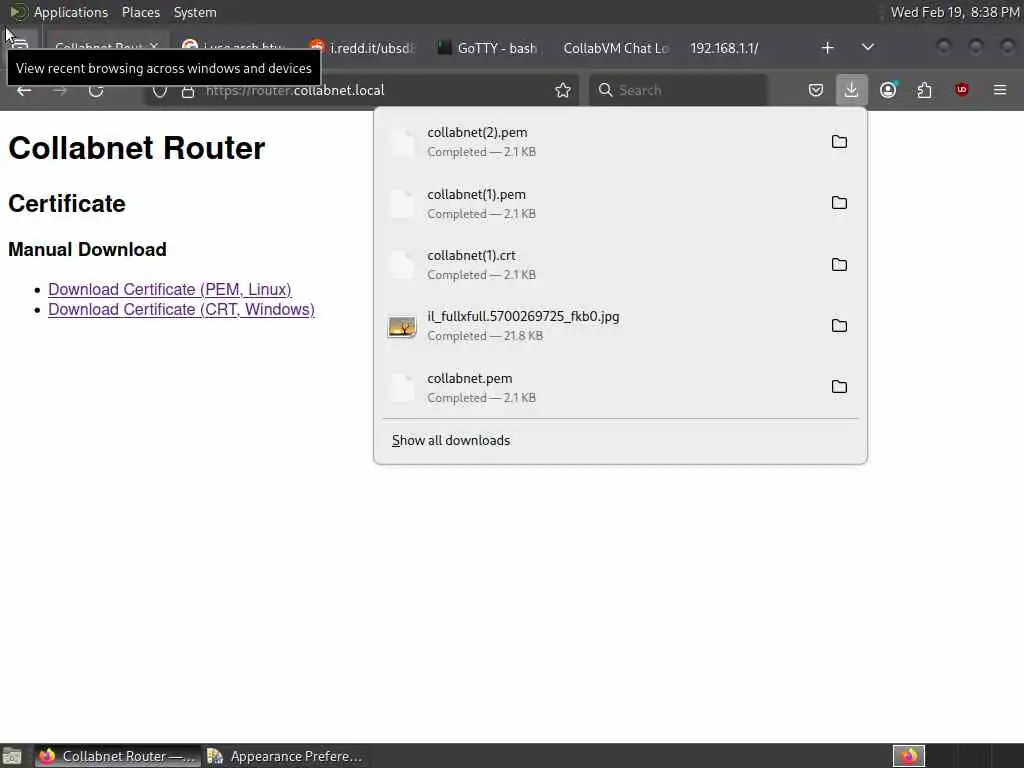Screen dimensions: 1024x768
Task: Reload the current page
Action: (x=96, y=90)
